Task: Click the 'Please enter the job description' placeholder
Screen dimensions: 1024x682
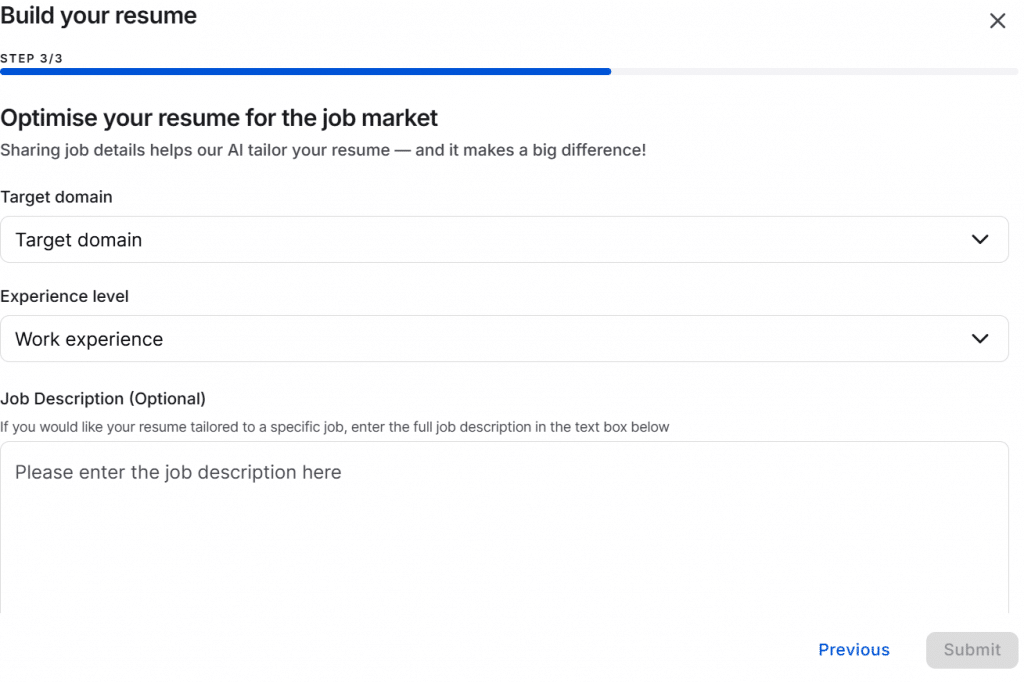Action: tap(178, 472)
